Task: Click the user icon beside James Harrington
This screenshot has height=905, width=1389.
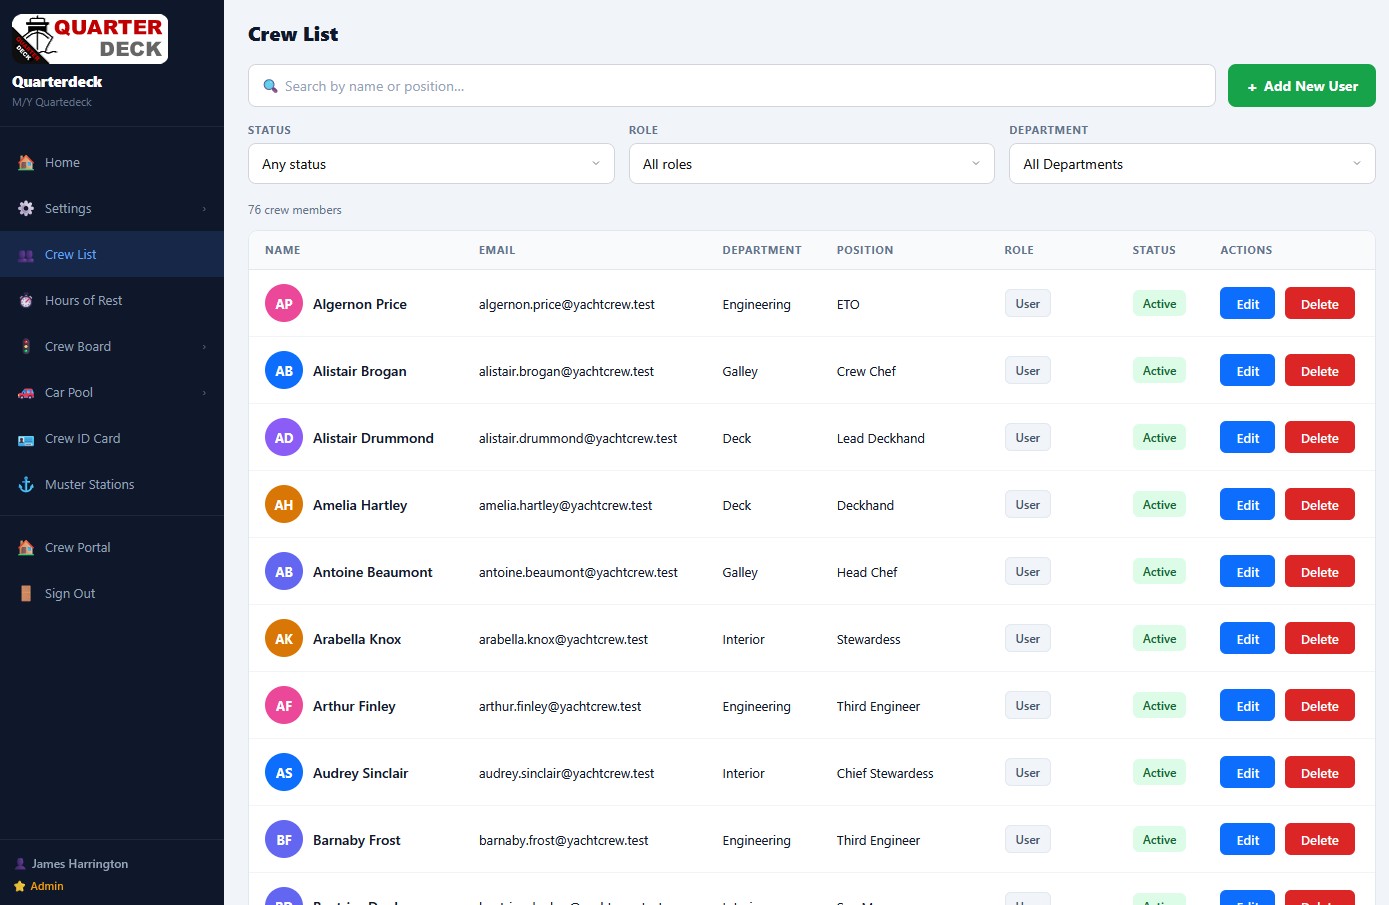Action: [20, 864]
